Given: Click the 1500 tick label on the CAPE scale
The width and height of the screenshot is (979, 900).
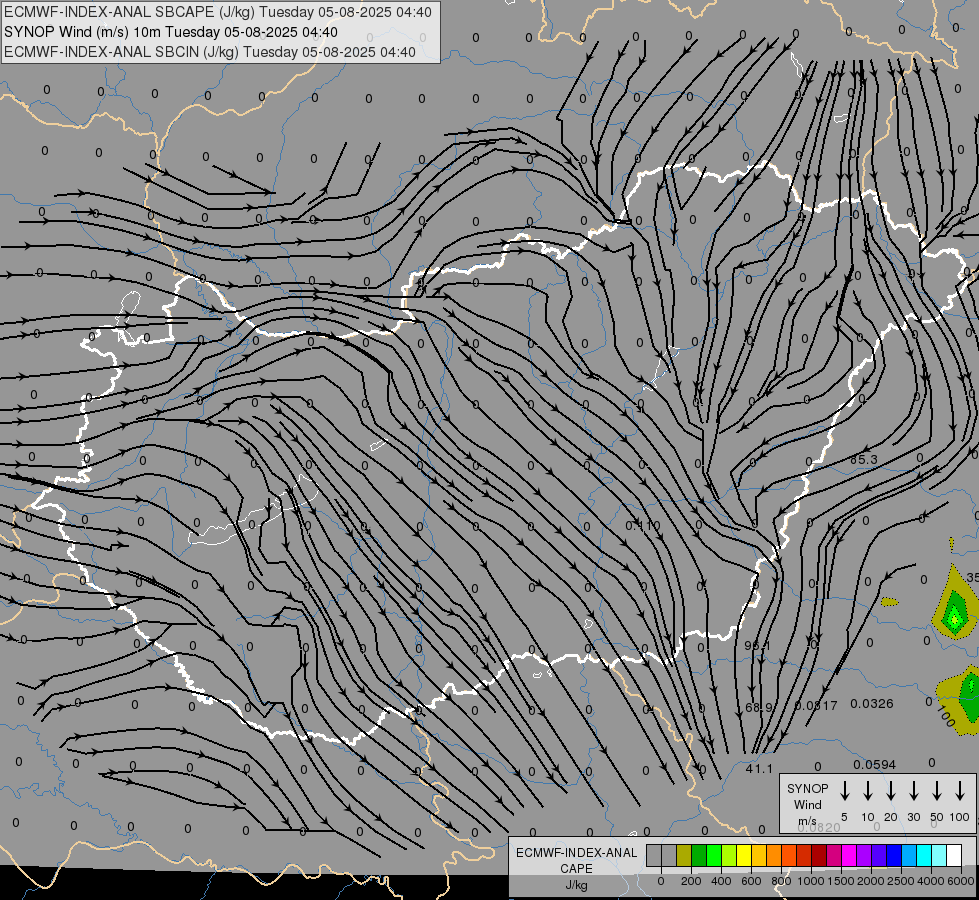Looking at the screenshot, I should click(840, 881).
